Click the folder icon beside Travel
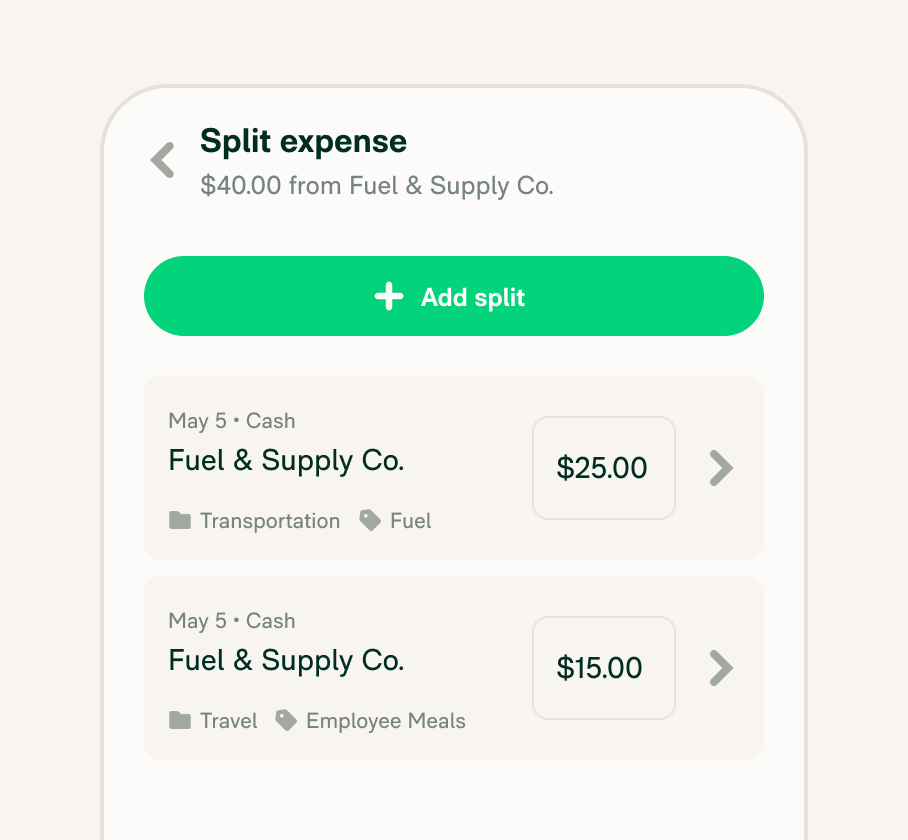The height and width of the screenshot is (840, 908). (x=180, y=721)
